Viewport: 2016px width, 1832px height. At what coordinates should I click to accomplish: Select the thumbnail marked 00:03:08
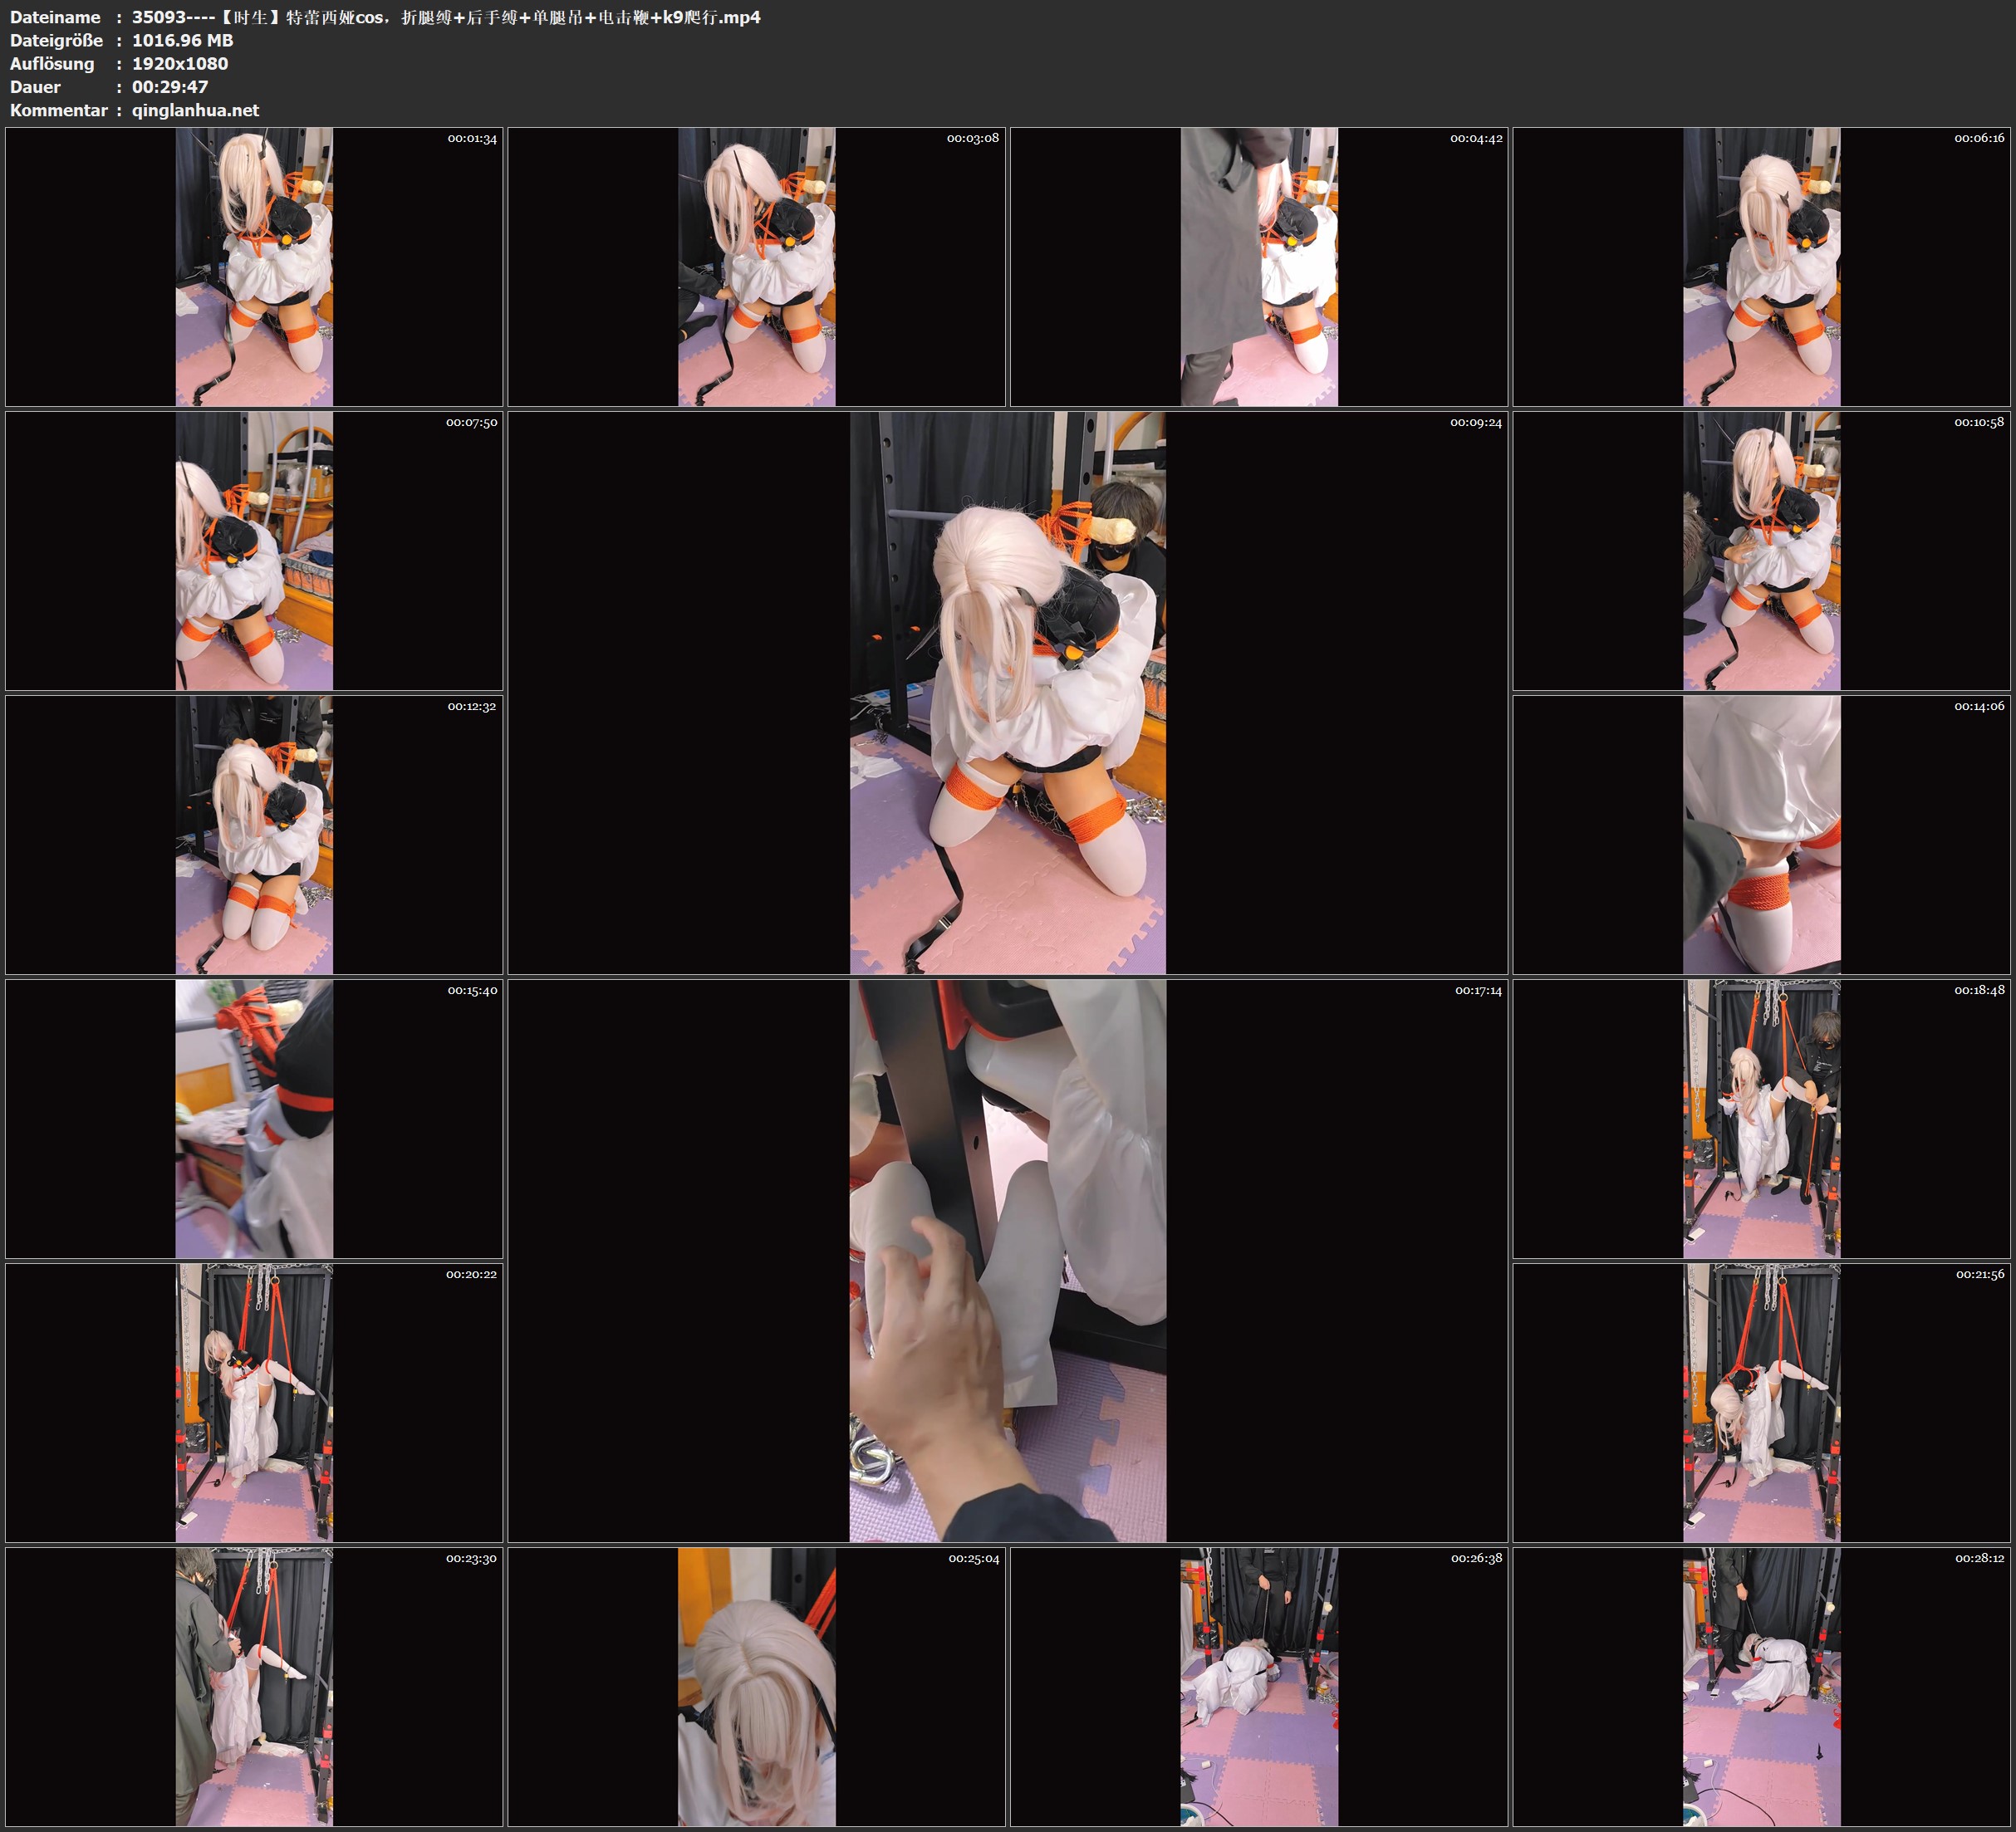[x=756, y=266]
